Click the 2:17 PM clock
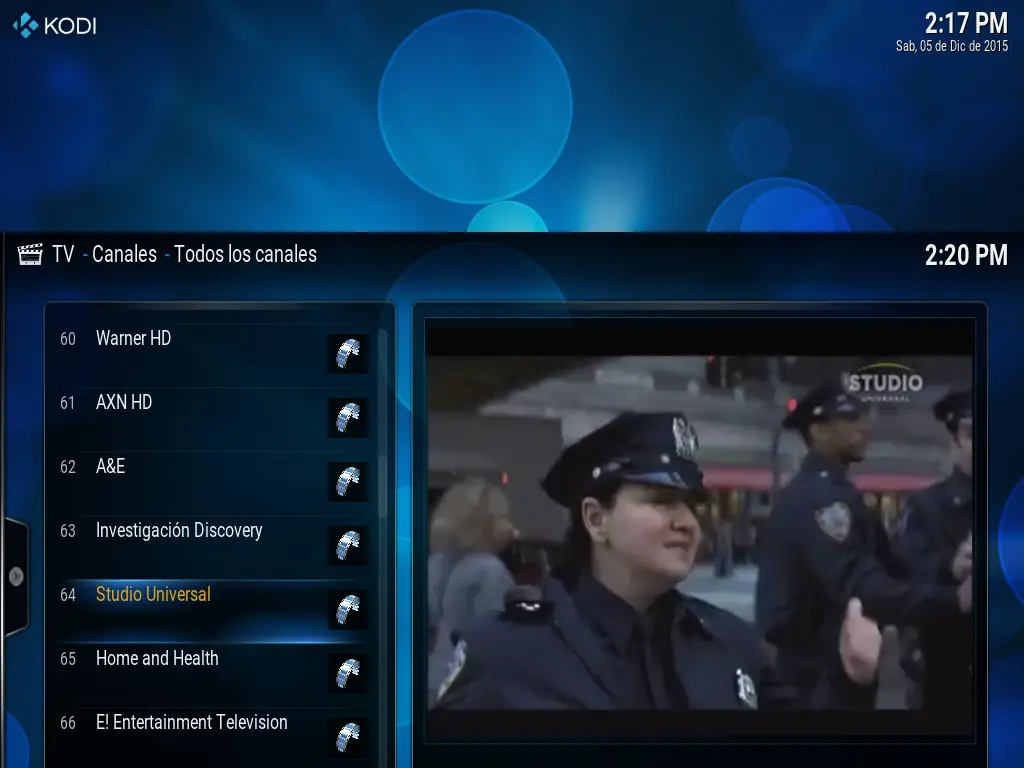 (x=966, y=24)
